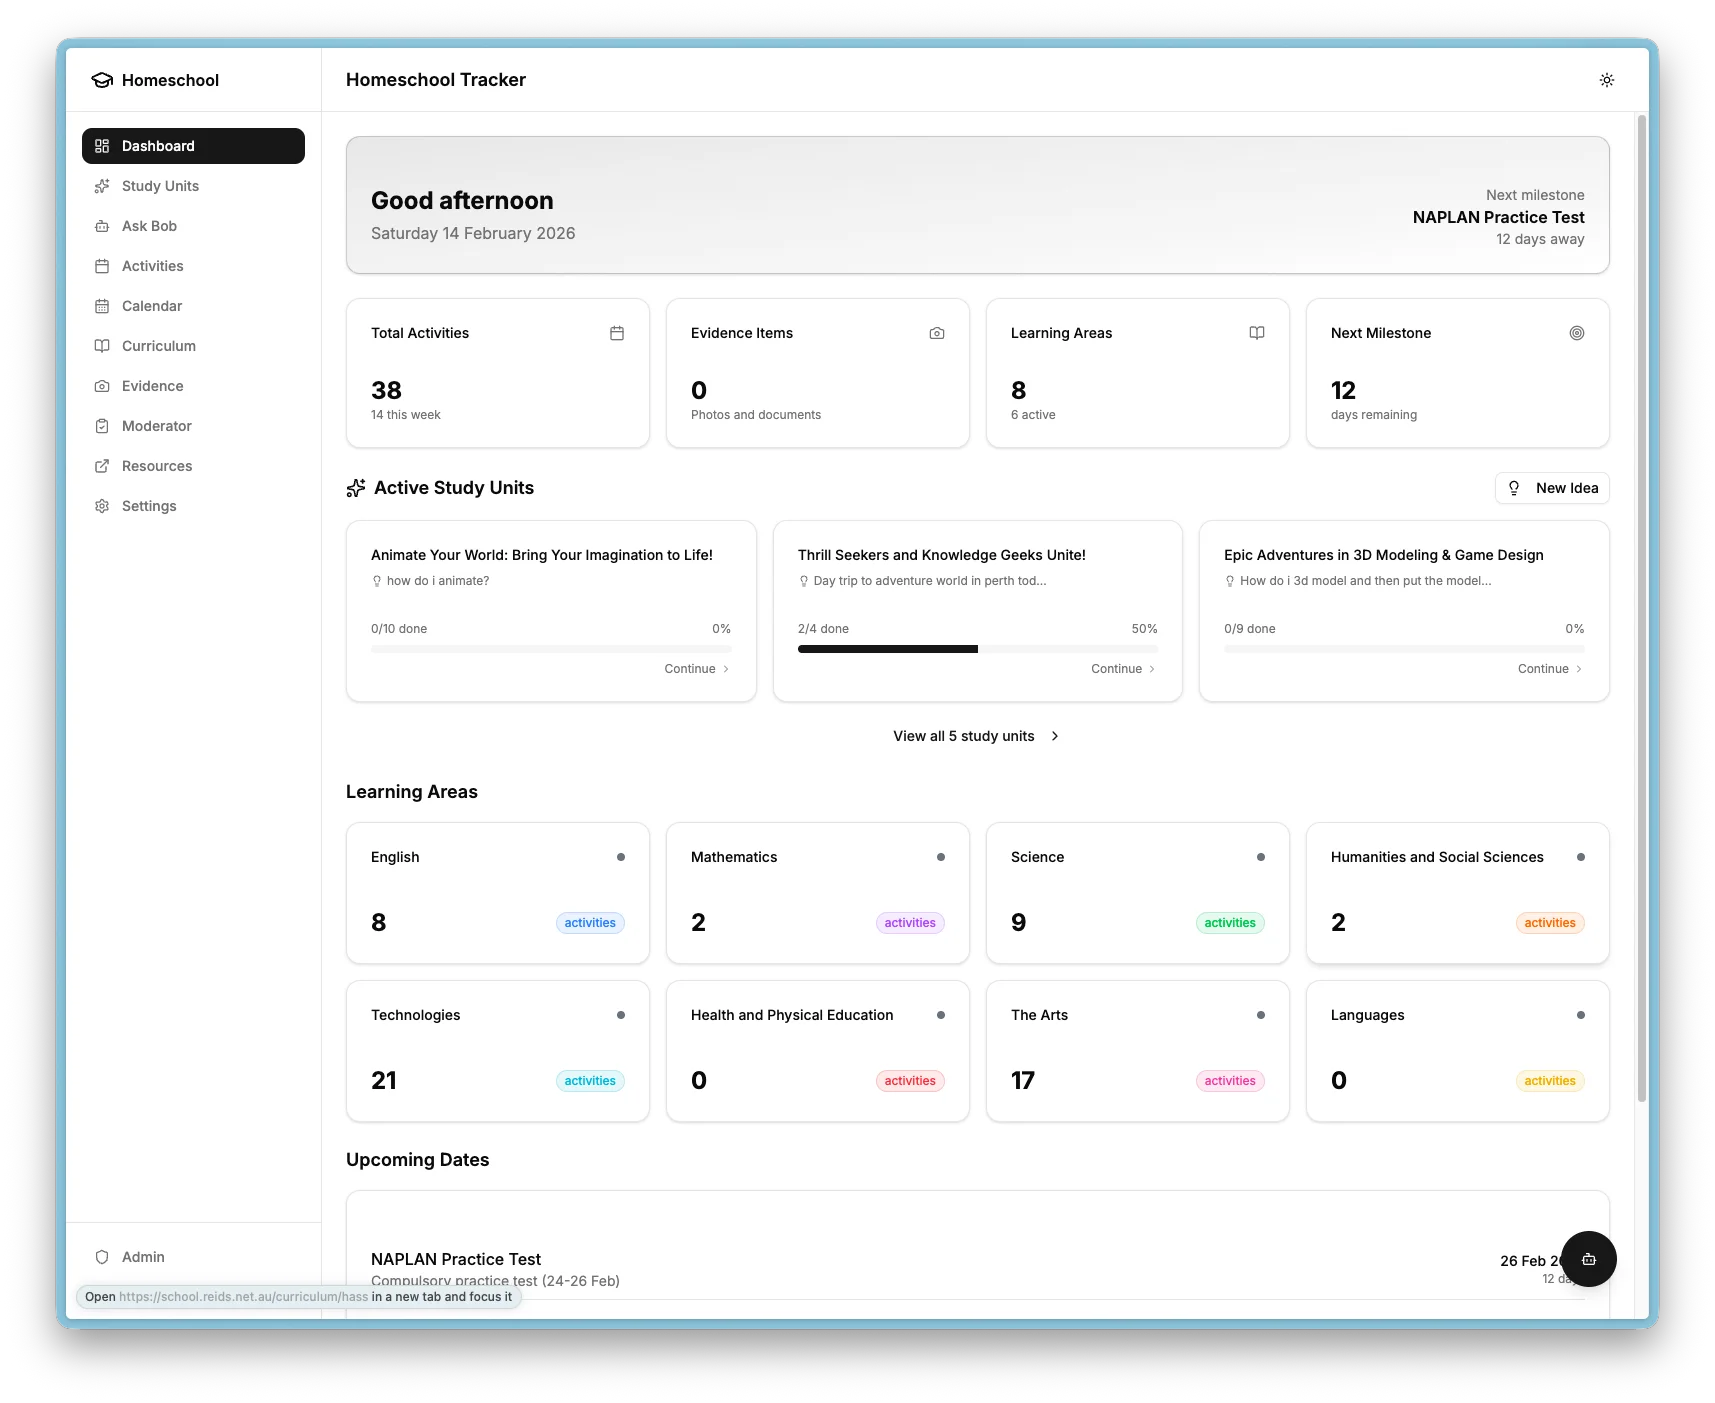
Task: Click the Next Milestone target icon
Action: [x=1577, y=333]
